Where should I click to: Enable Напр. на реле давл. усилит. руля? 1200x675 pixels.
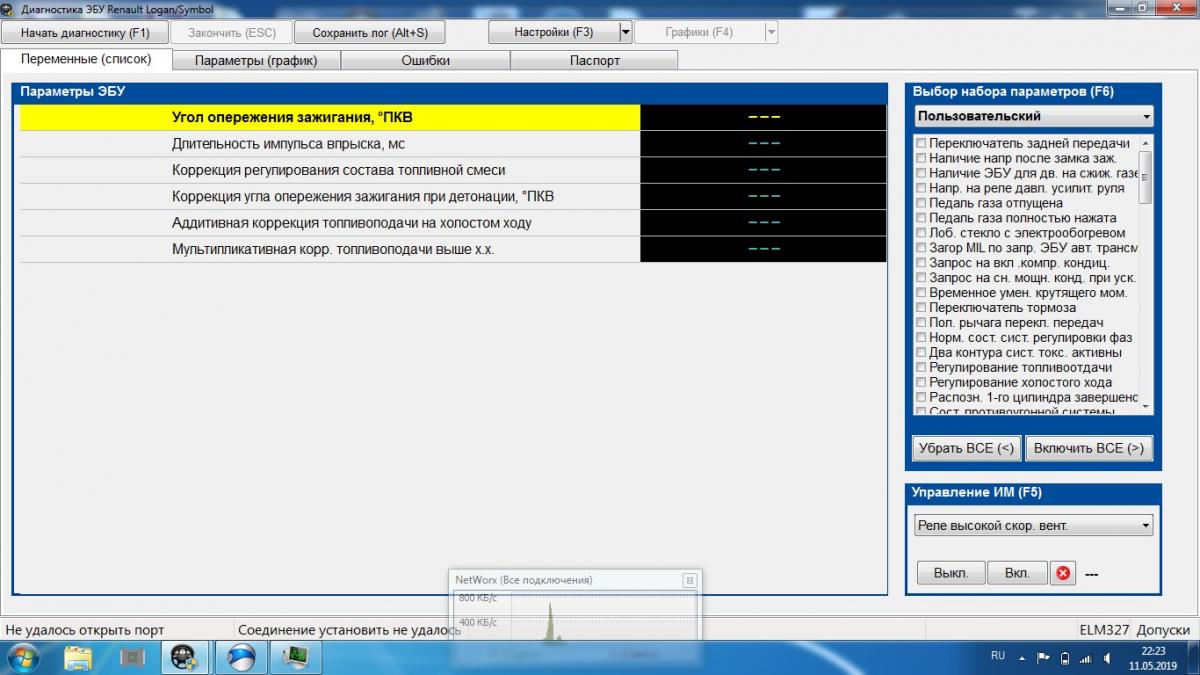click(x=922, y=188)
